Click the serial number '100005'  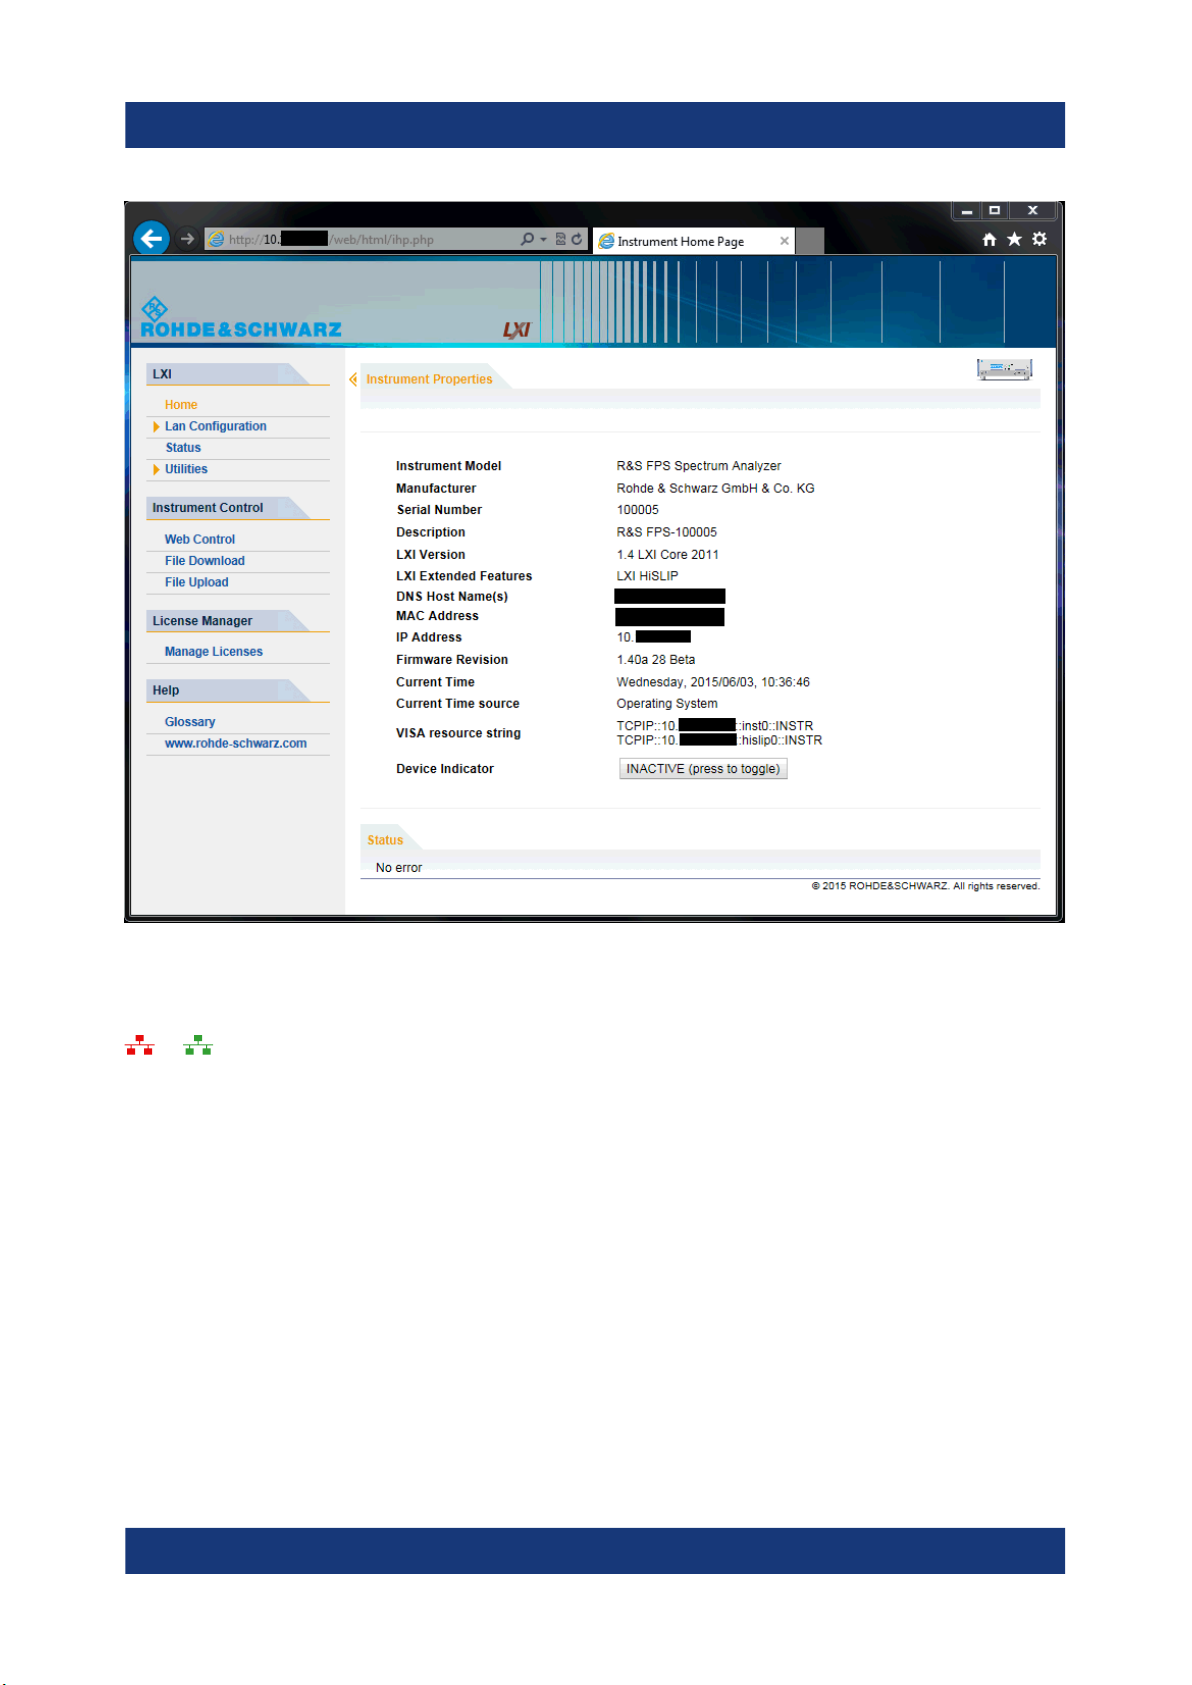point(638,510)
